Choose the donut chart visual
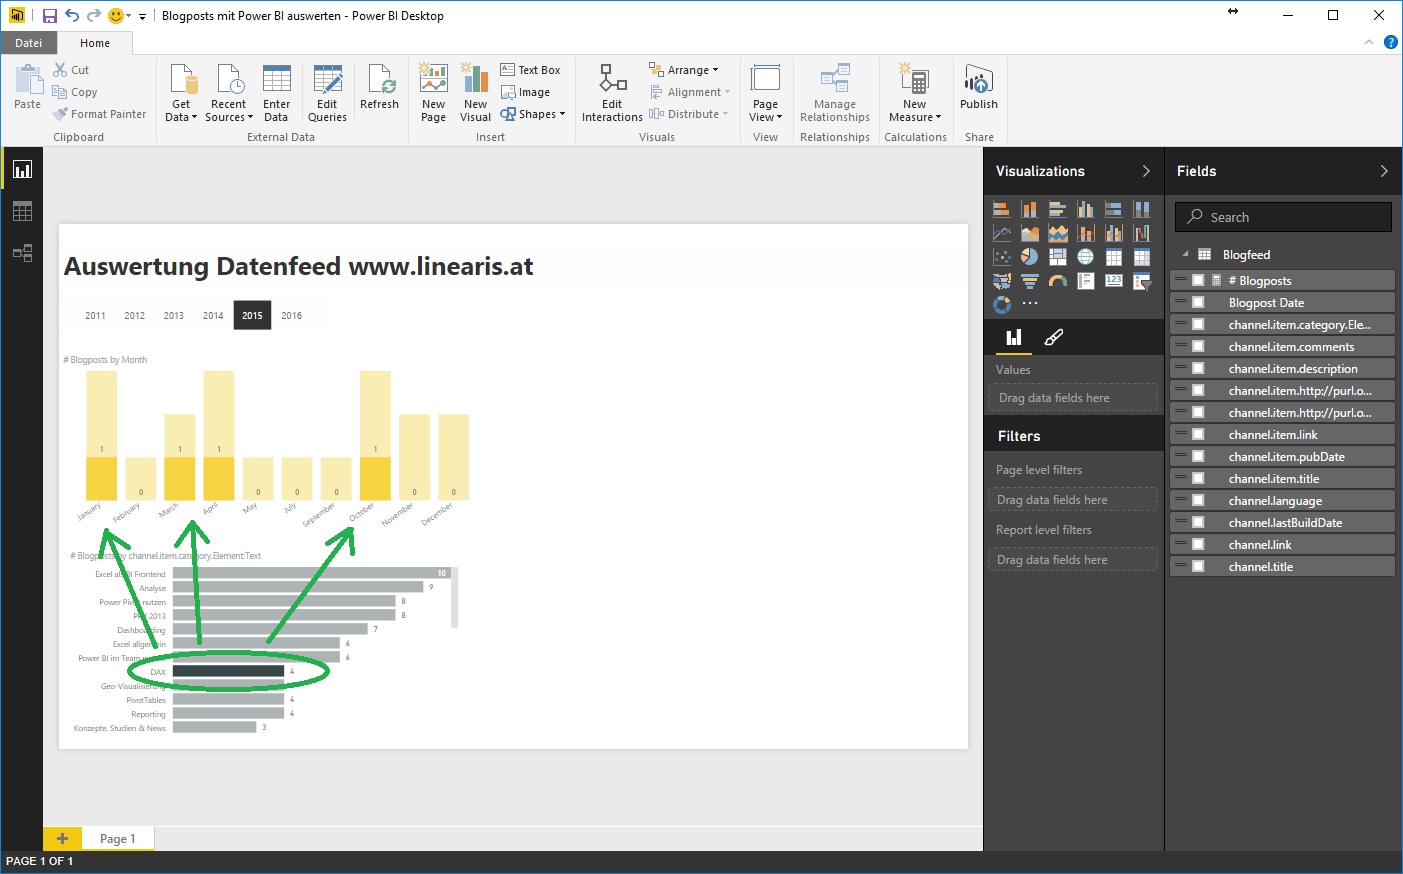Image resolution: width=1403 pixels, height=874 pixels. click(1001, 304)
